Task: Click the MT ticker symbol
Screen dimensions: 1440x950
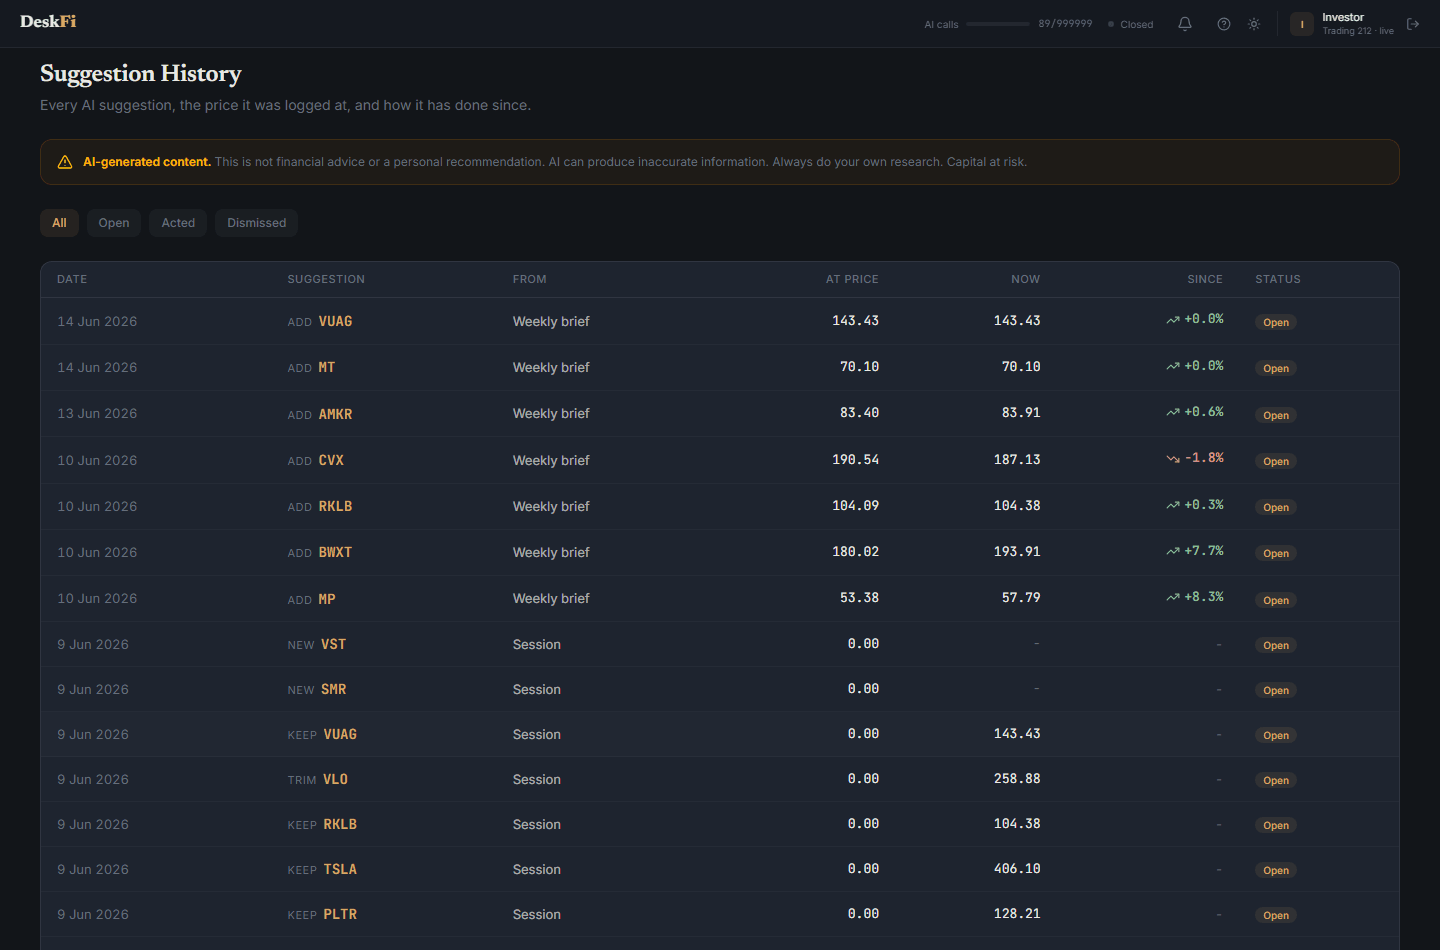Action: [x=327, y=367]
